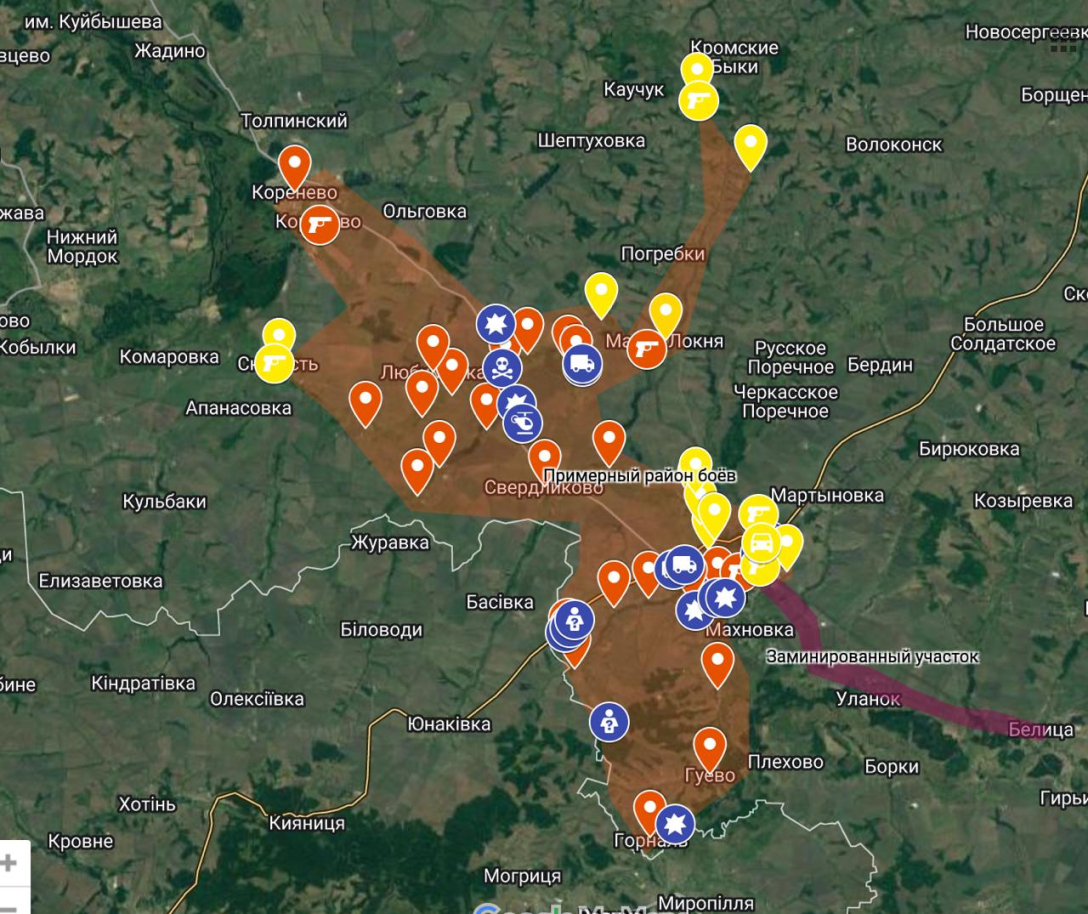Select the yellow car marker near Мартыновка

(x=762, y=543)
